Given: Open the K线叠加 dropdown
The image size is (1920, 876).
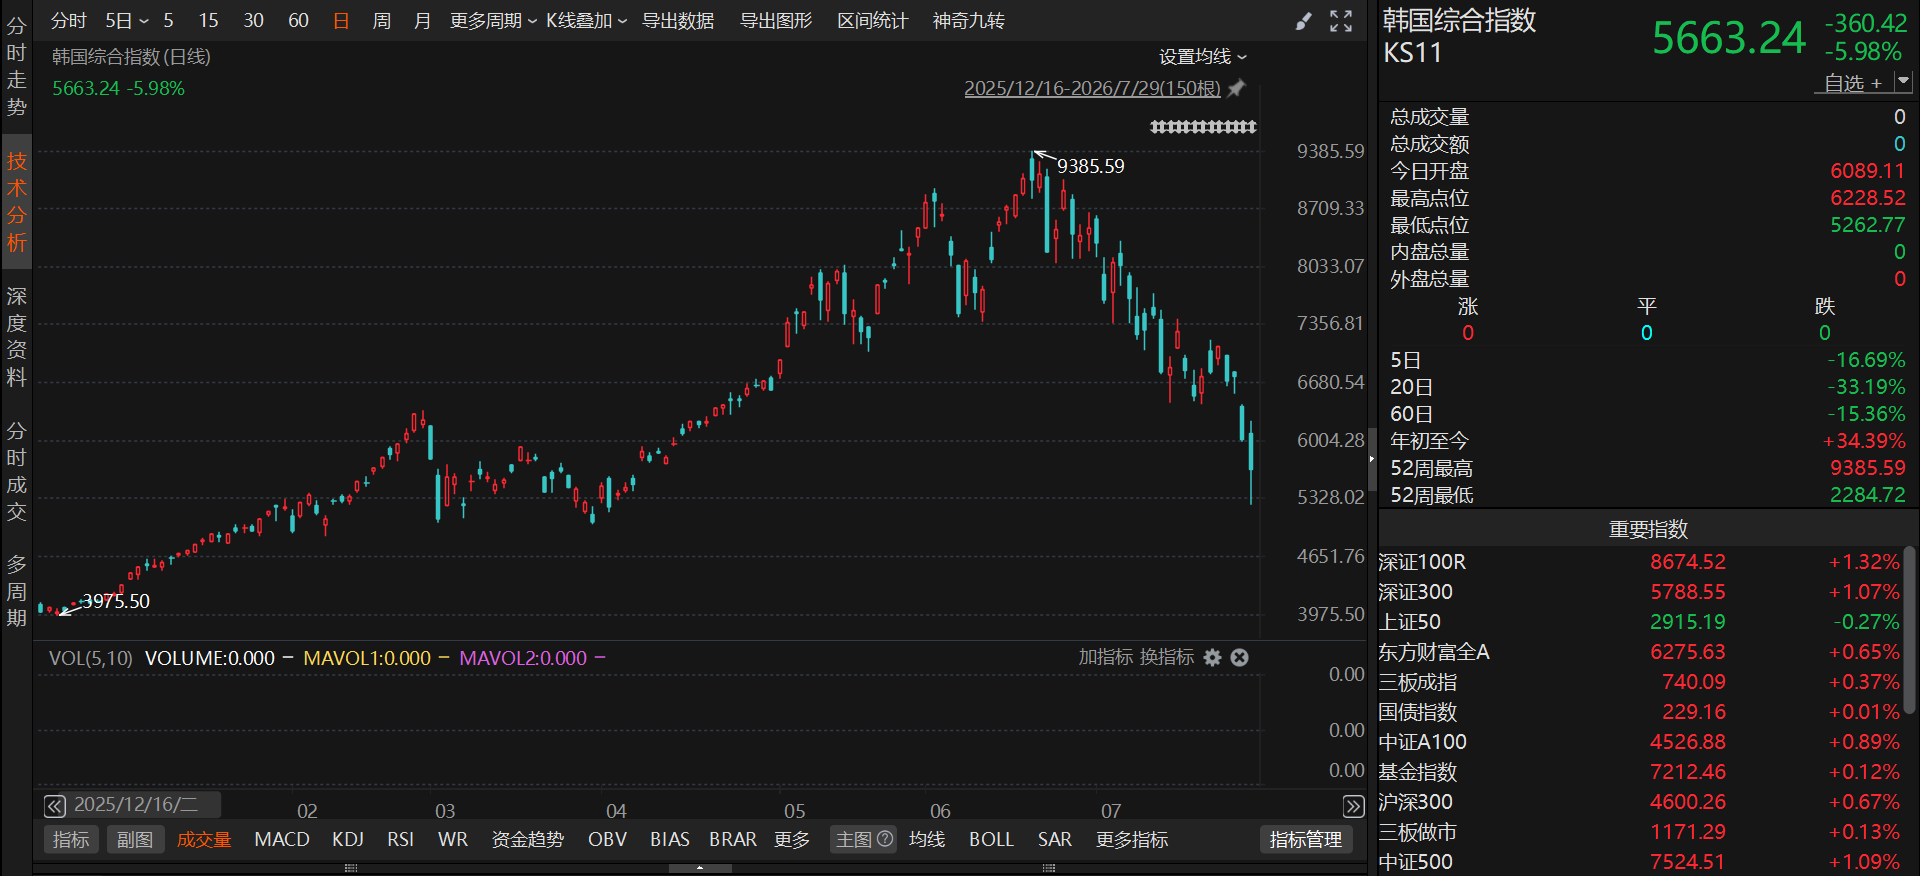Looking at the screenshot, I should tap(586, 21).
